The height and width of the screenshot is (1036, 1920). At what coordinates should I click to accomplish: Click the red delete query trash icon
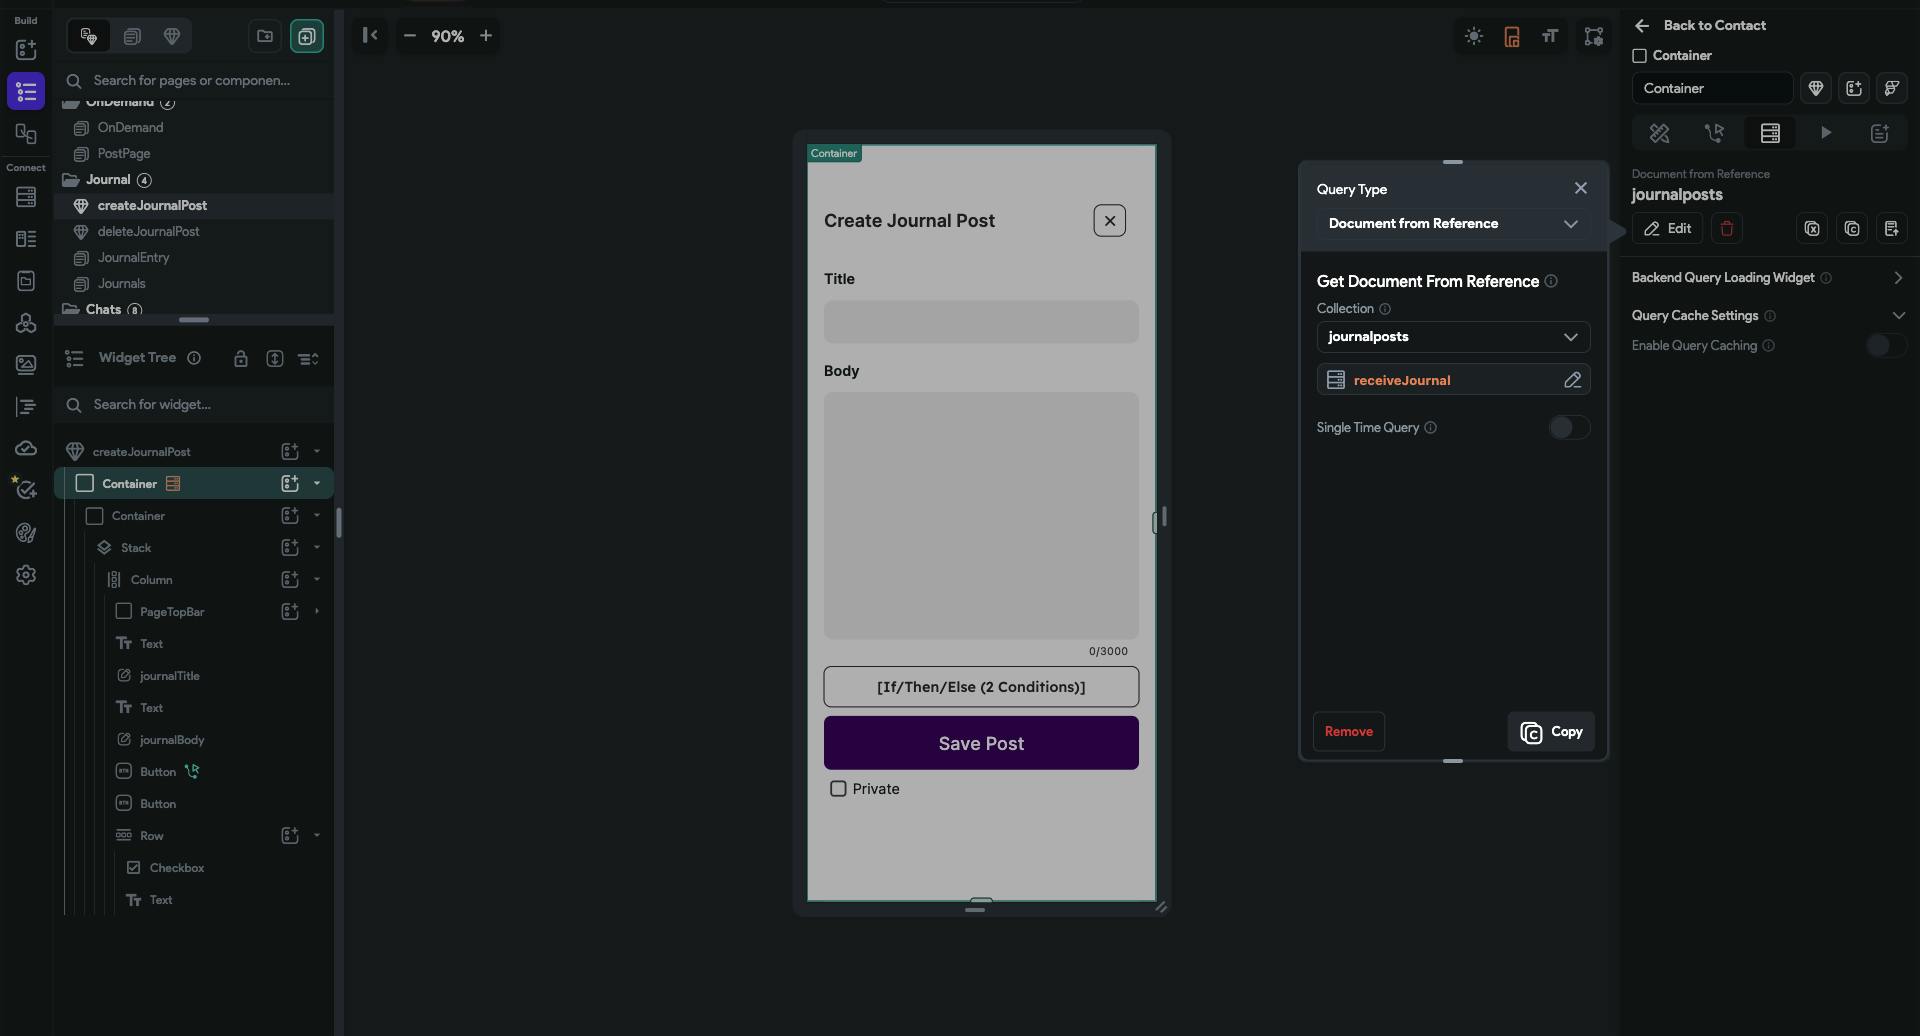1727,229
